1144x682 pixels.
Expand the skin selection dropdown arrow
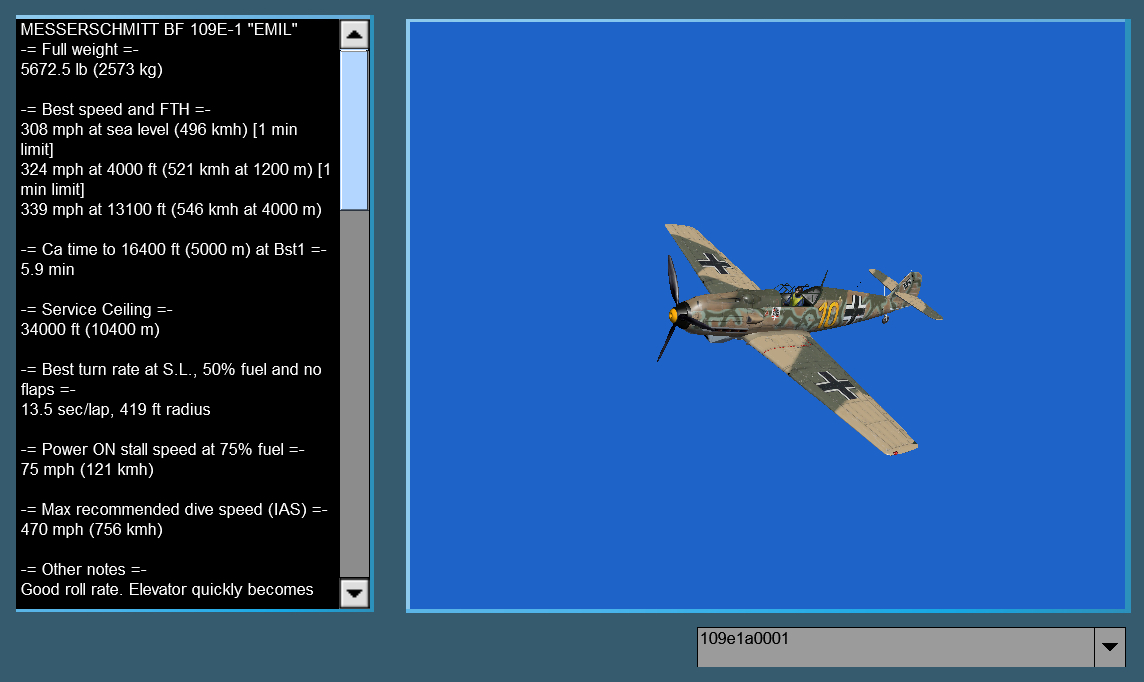[1109, 647]
